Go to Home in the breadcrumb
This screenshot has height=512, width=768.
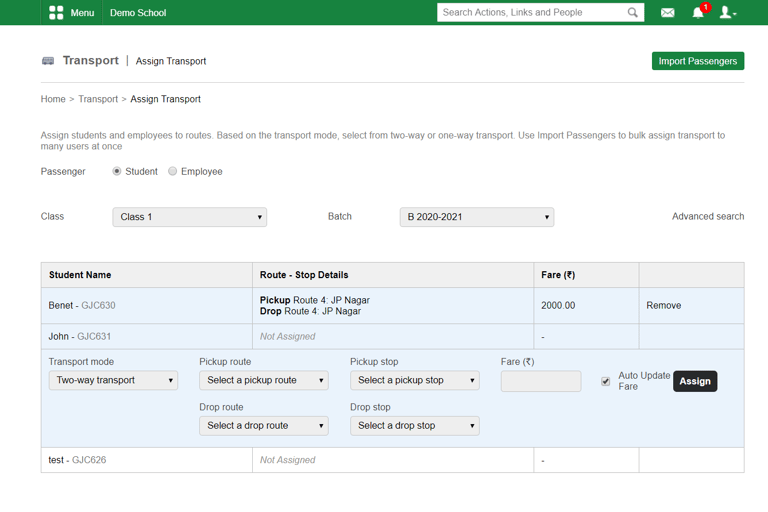click(x=53, y=99)
